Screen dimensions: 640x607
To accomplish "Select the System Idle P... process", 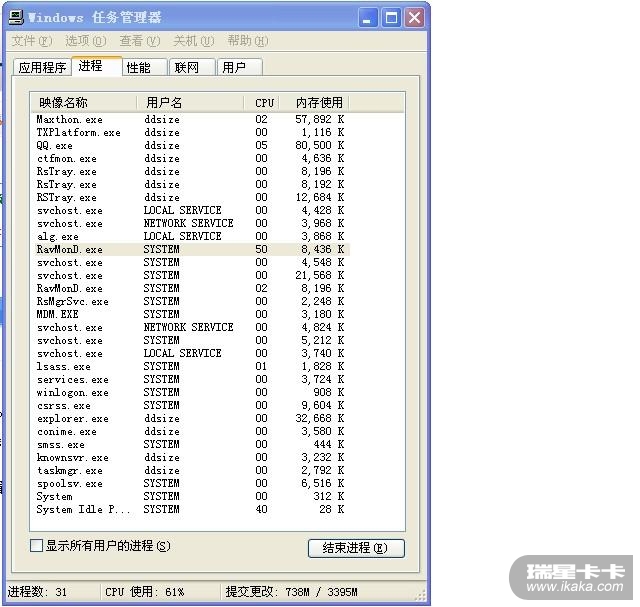I will (193, 509).
